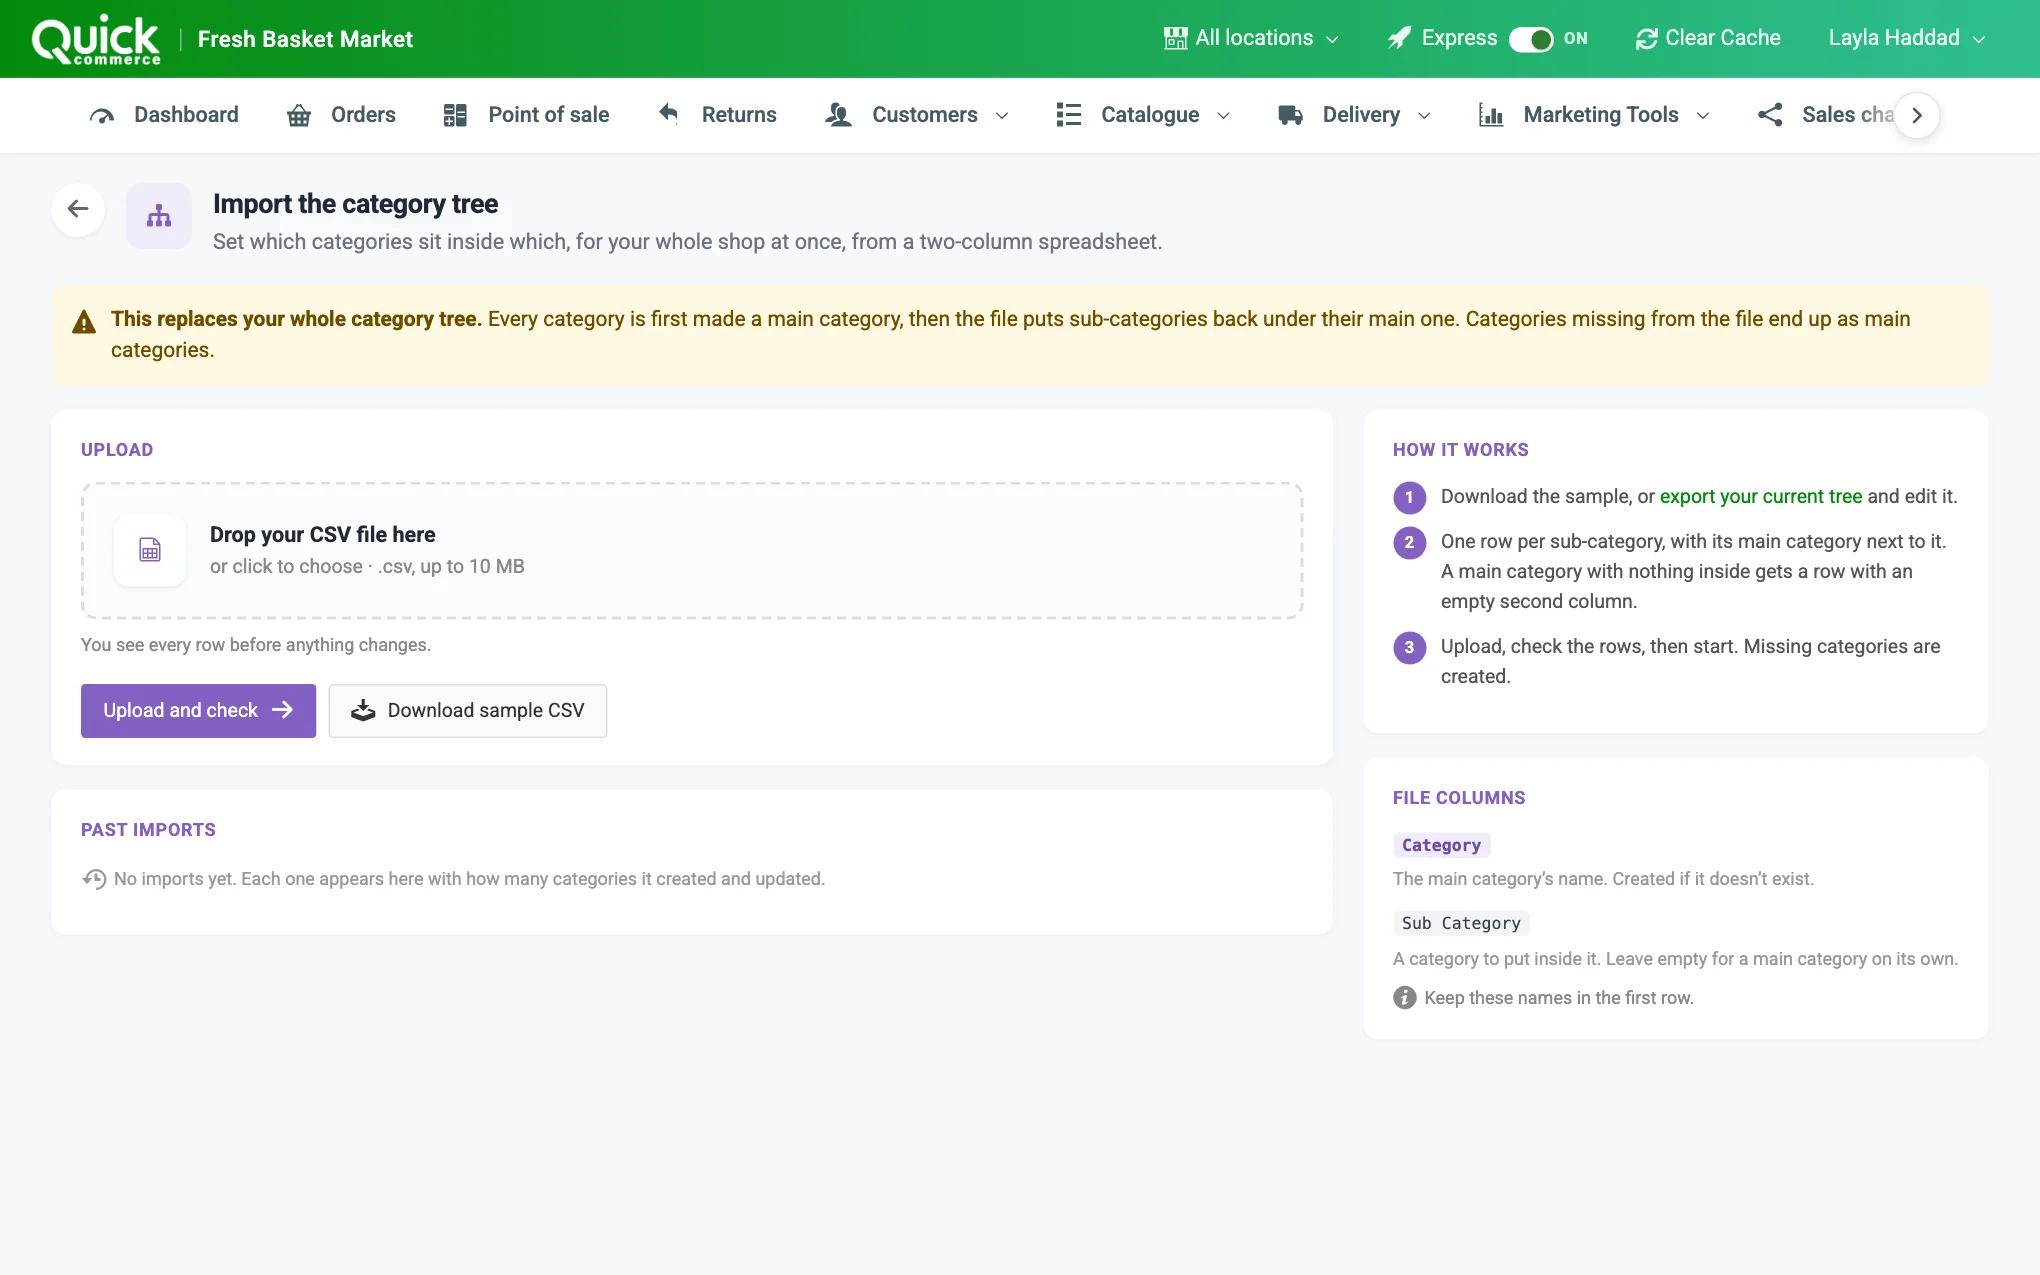Image resolution: width=2040 pixels, height=1275 pixels.
Task: Click the Category column name tag
Action: [1441, 845]
